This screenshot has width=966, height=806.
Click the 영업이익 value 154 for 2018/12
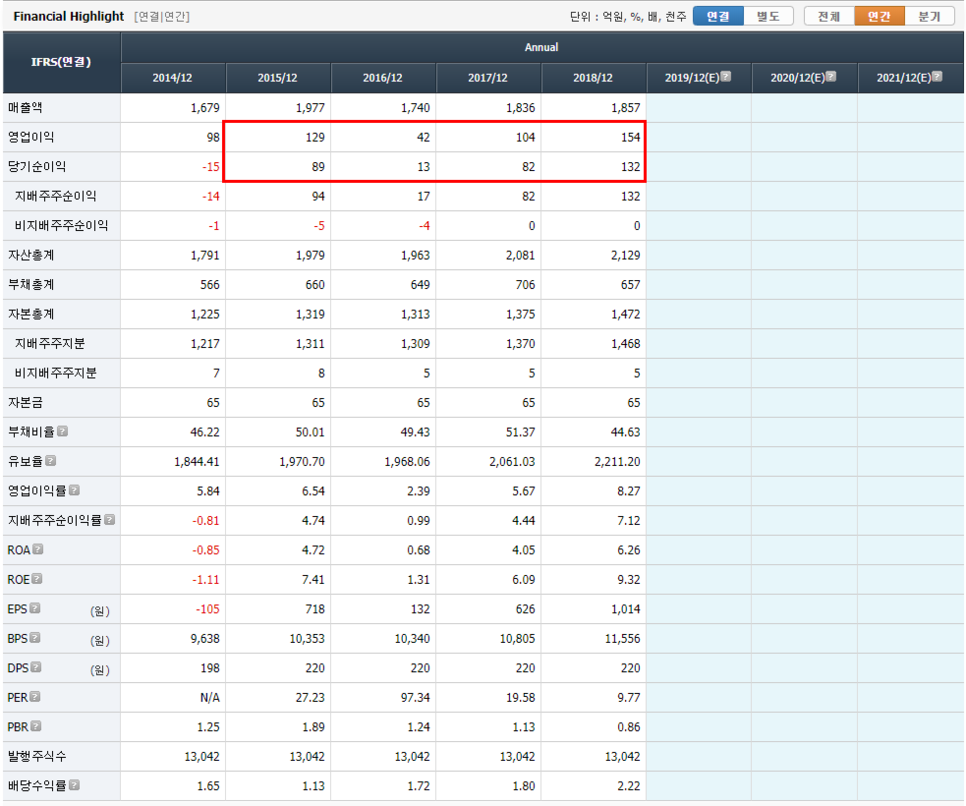click(630, 137)
